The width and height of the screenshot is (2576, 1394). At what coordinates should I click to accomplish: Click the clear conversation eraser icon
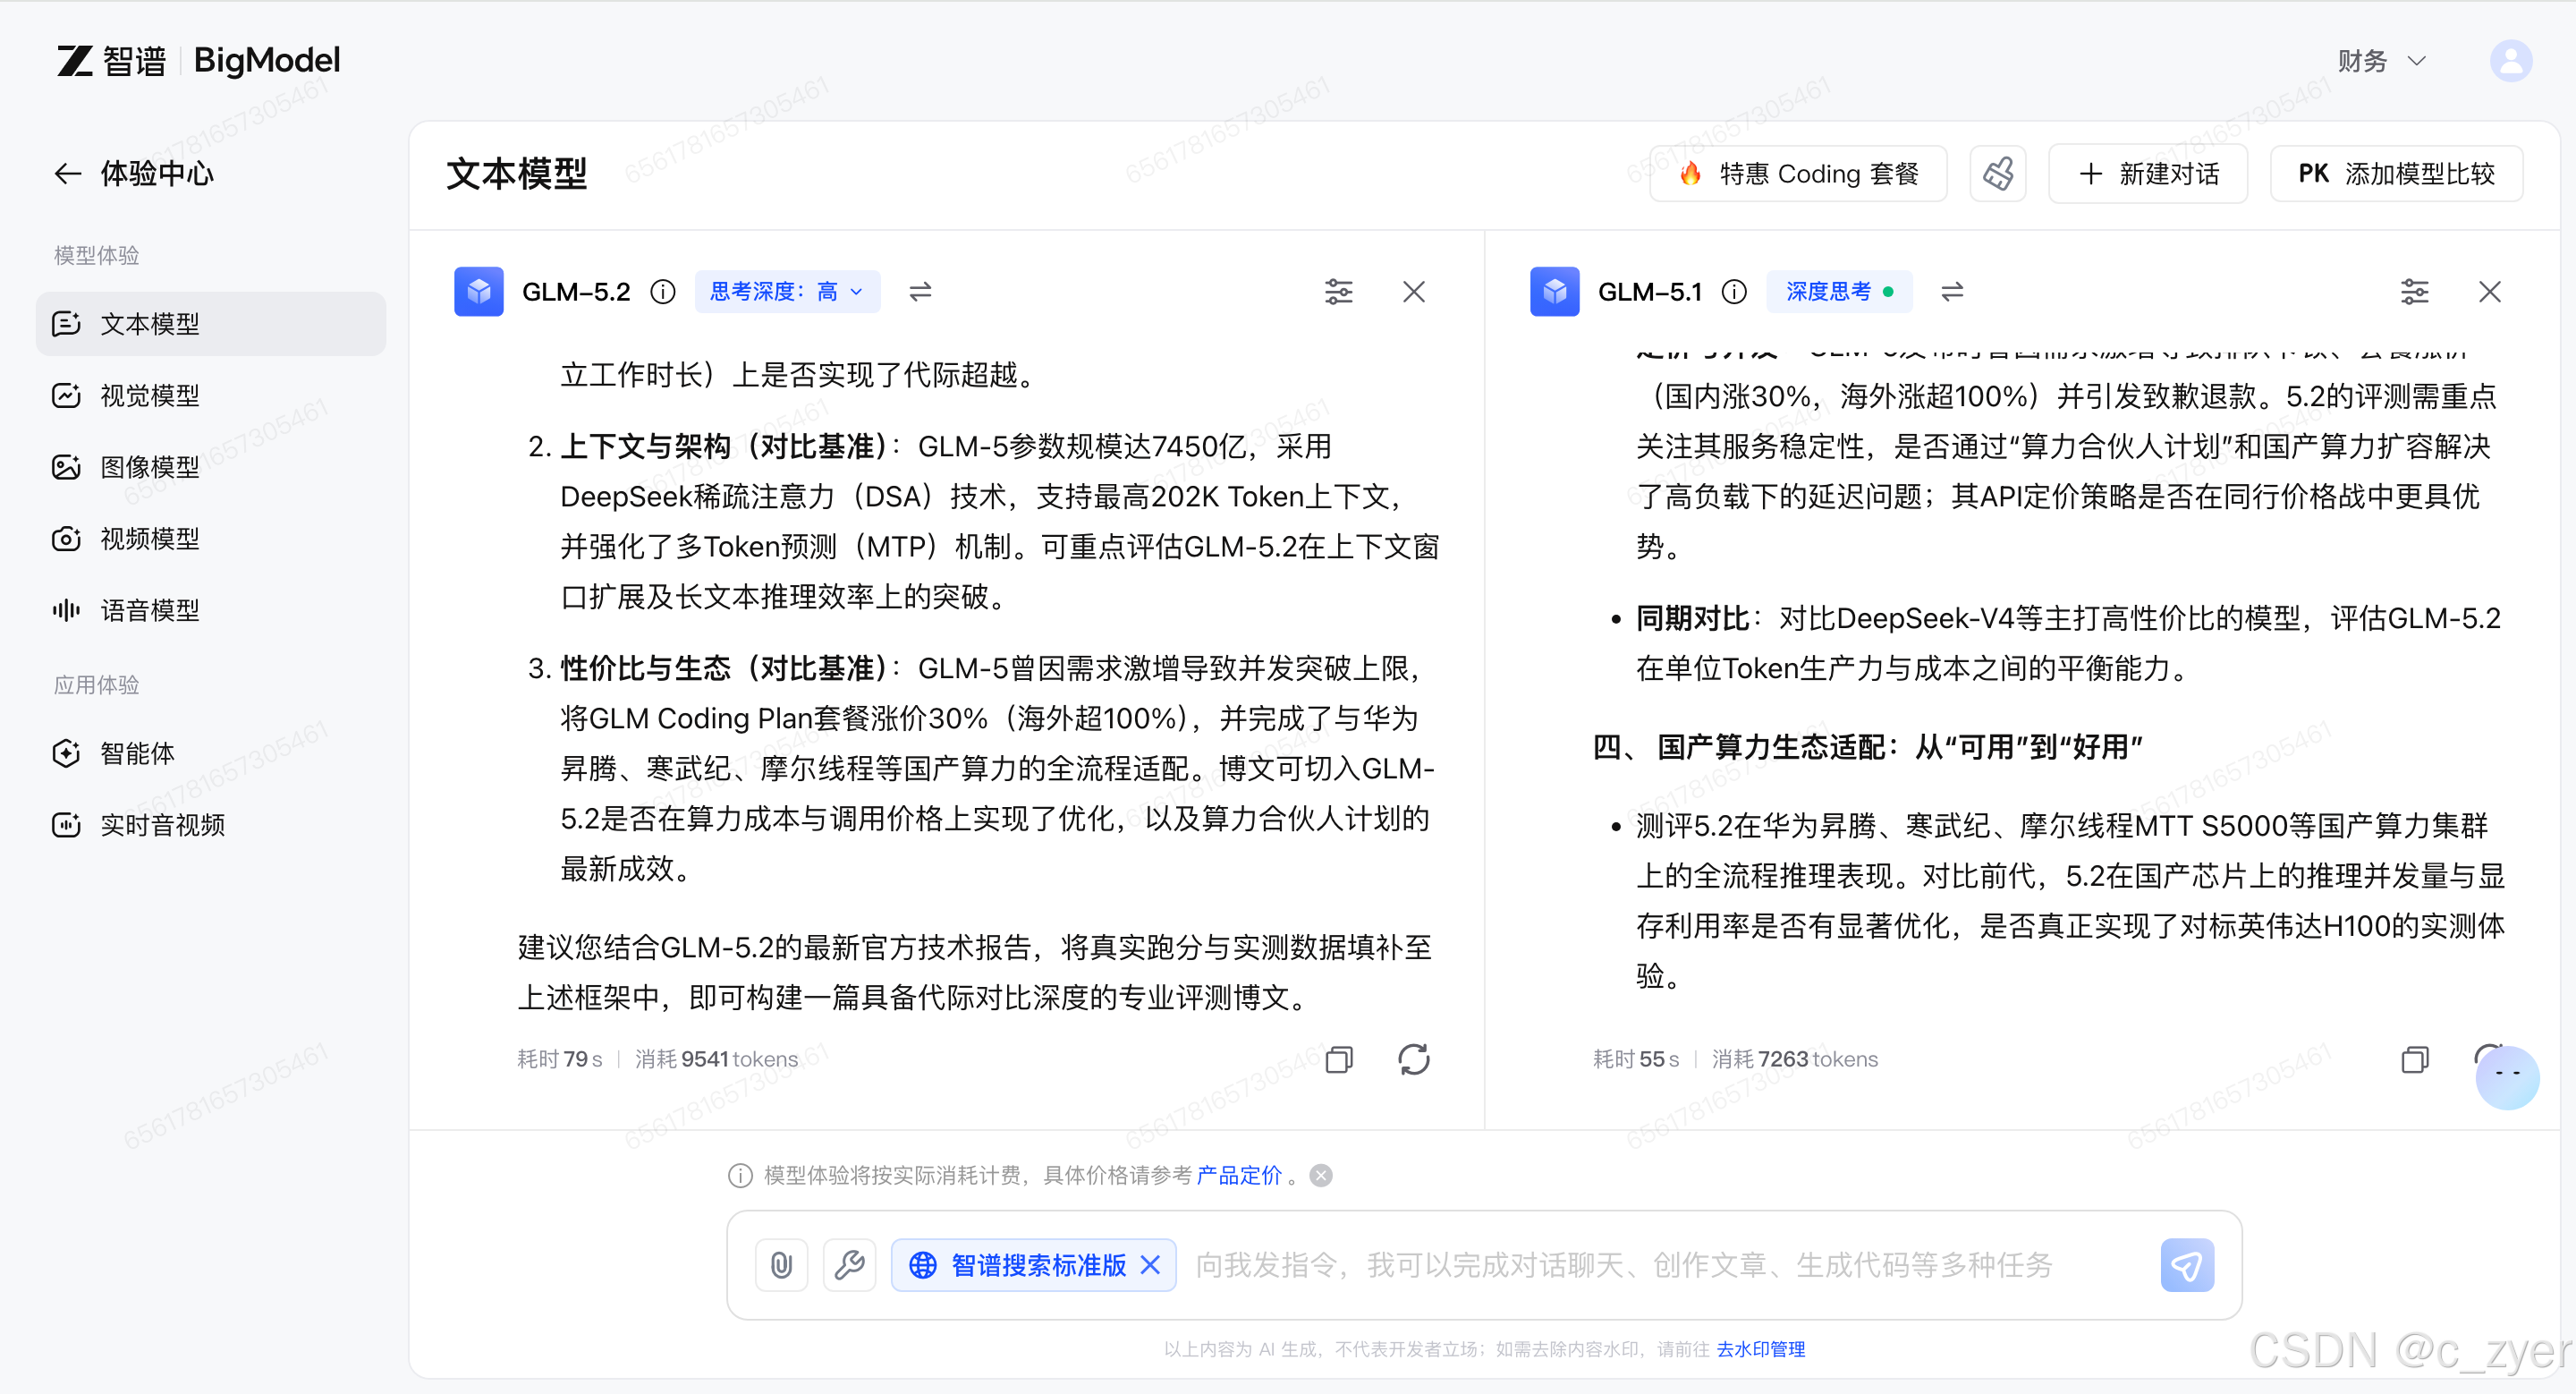[x=1998, y=174]
